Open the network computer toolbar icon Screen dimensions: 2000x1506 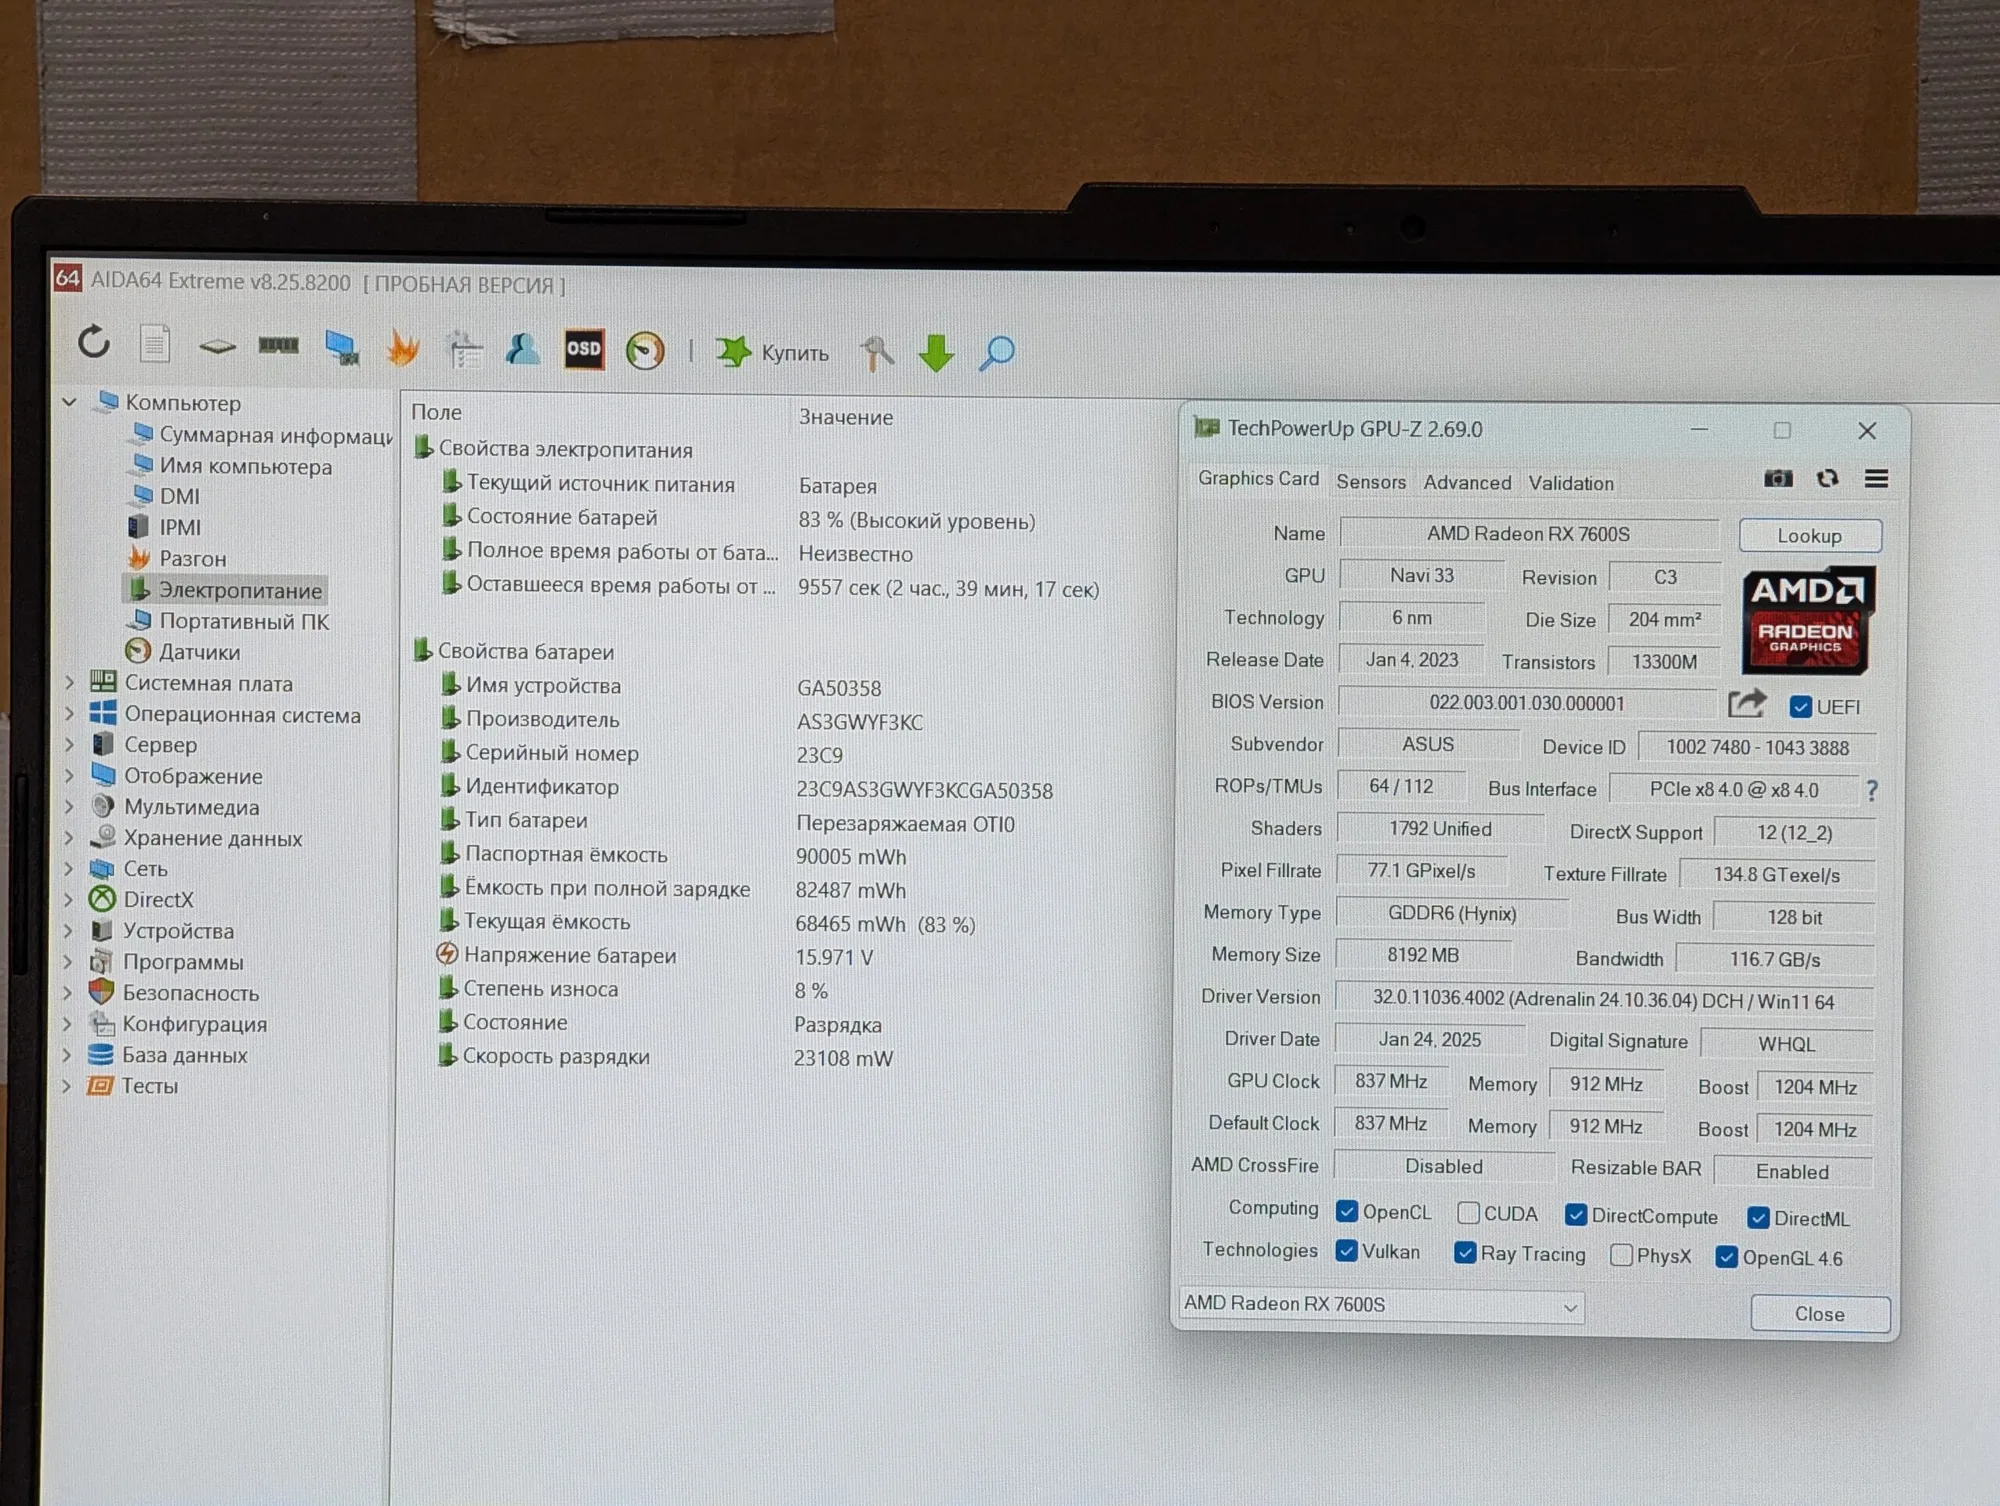[341, 347]
